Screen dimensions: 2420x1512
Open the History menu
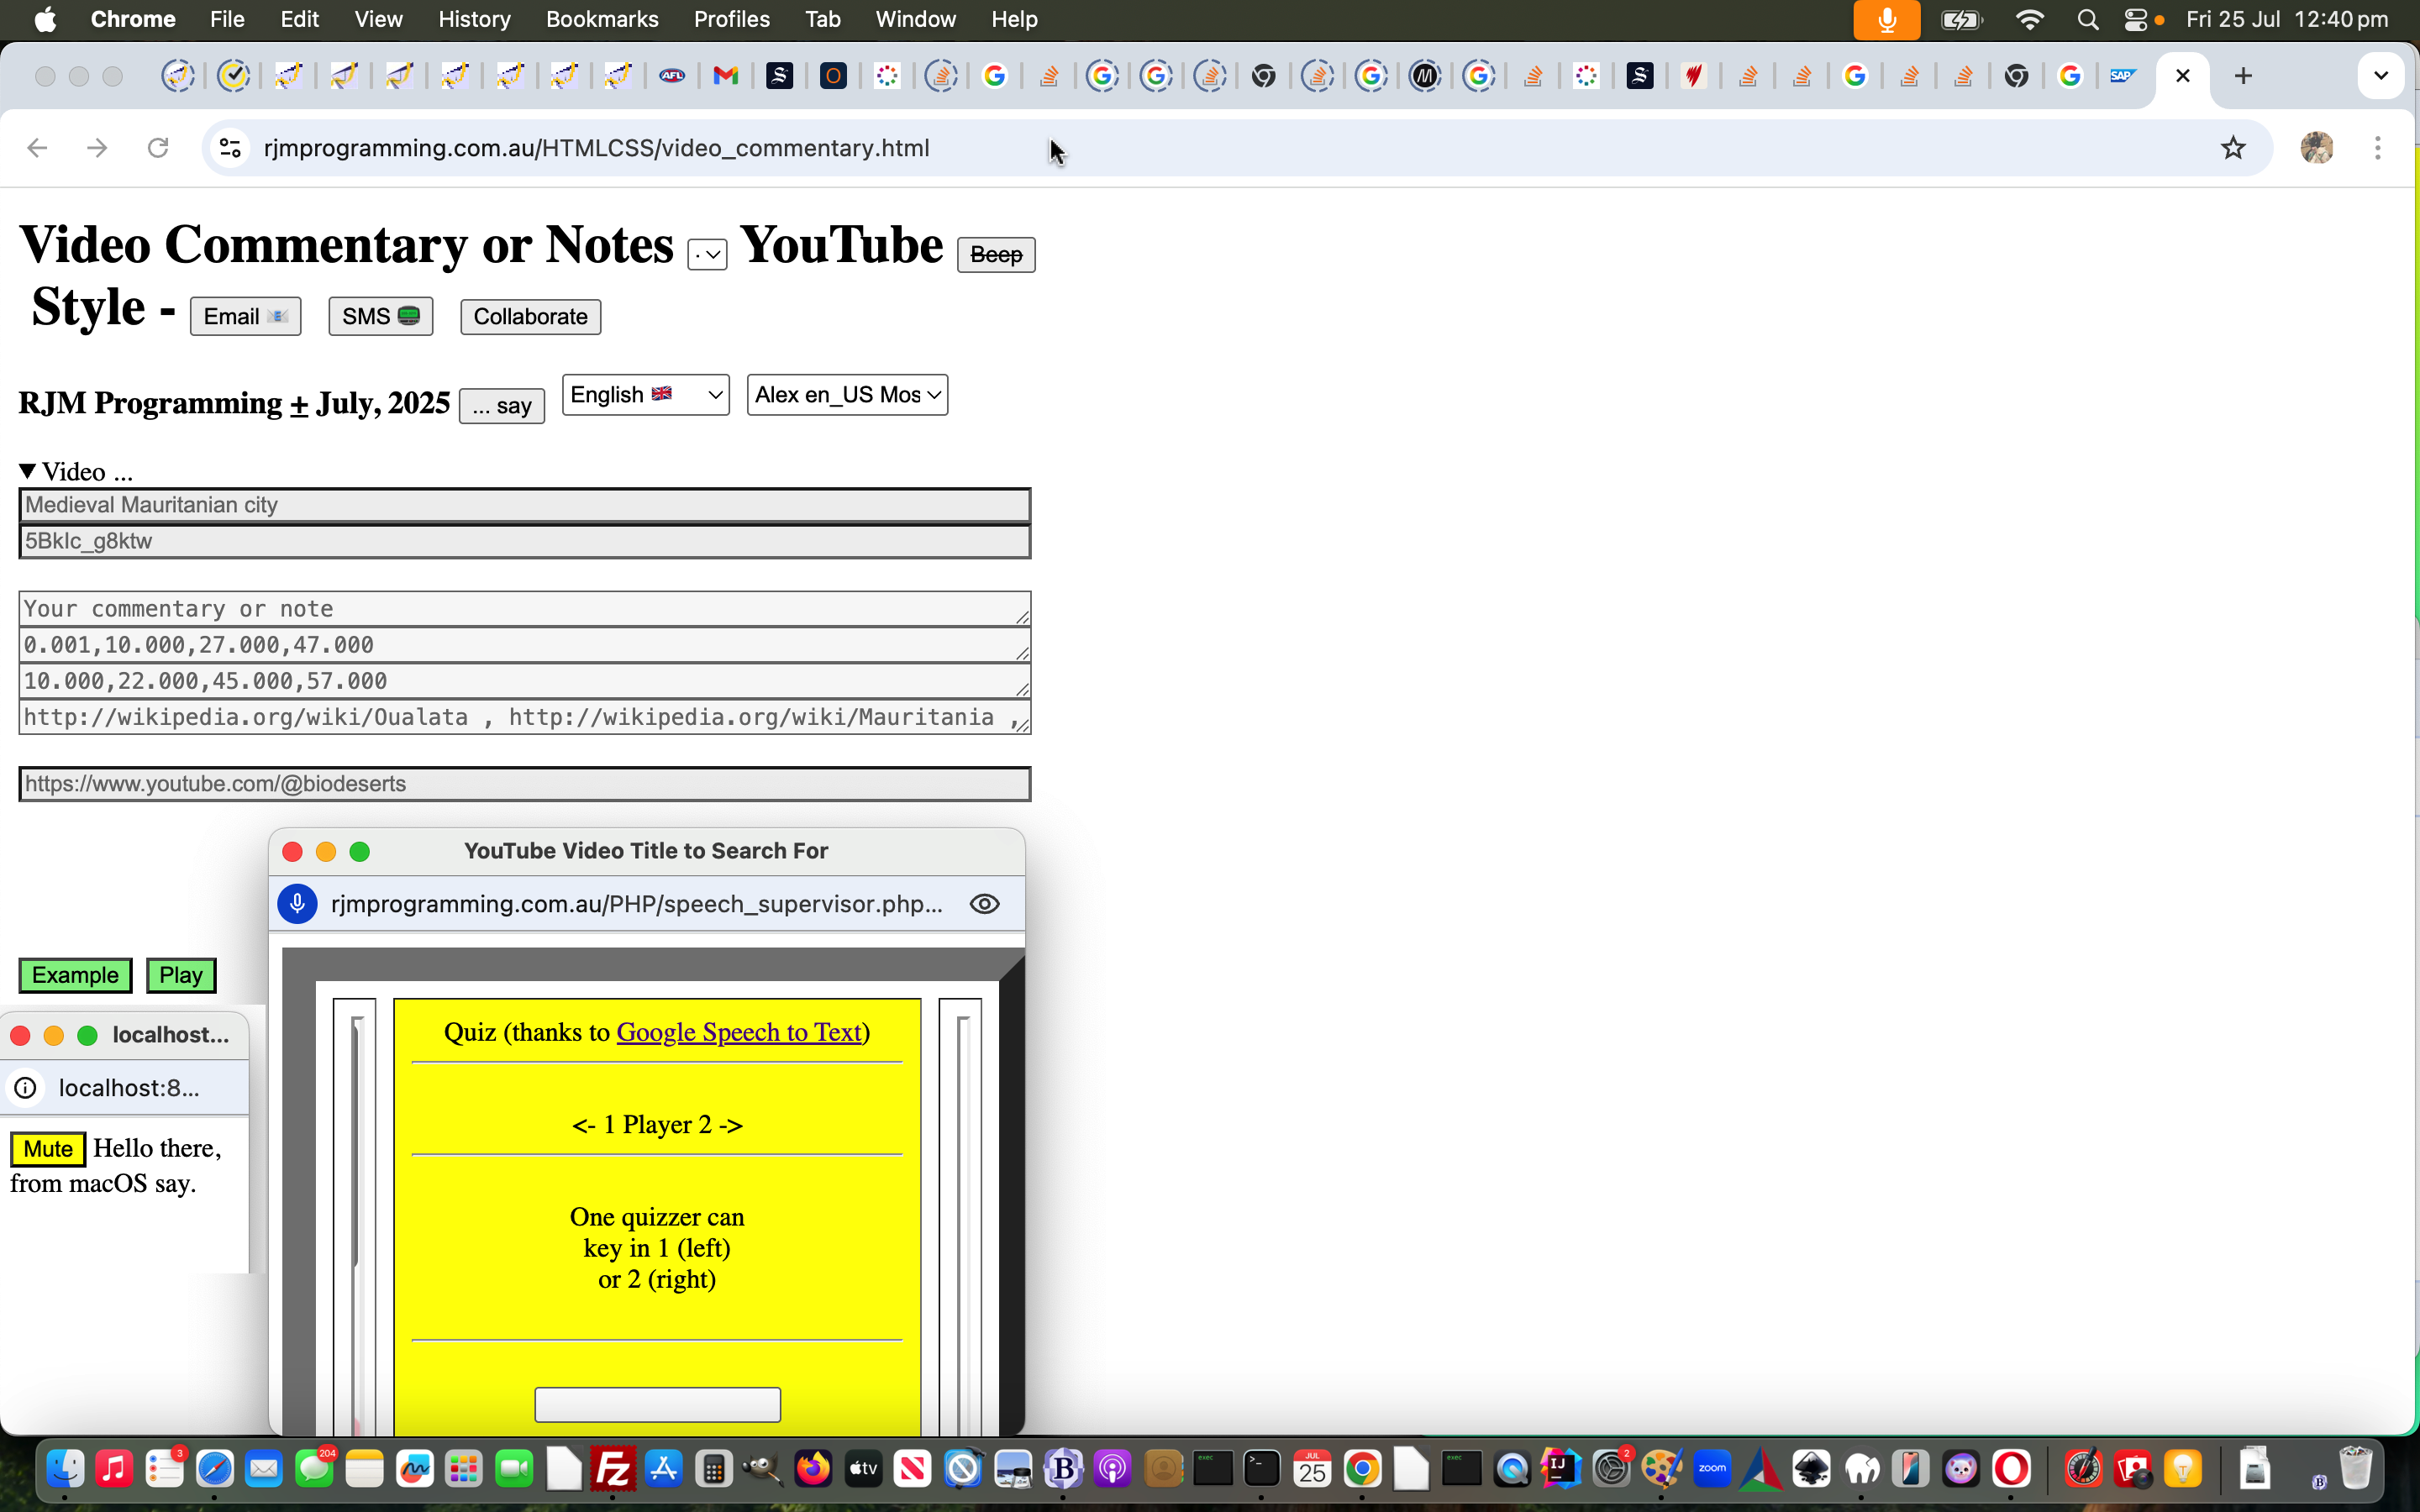click(474, 20)
